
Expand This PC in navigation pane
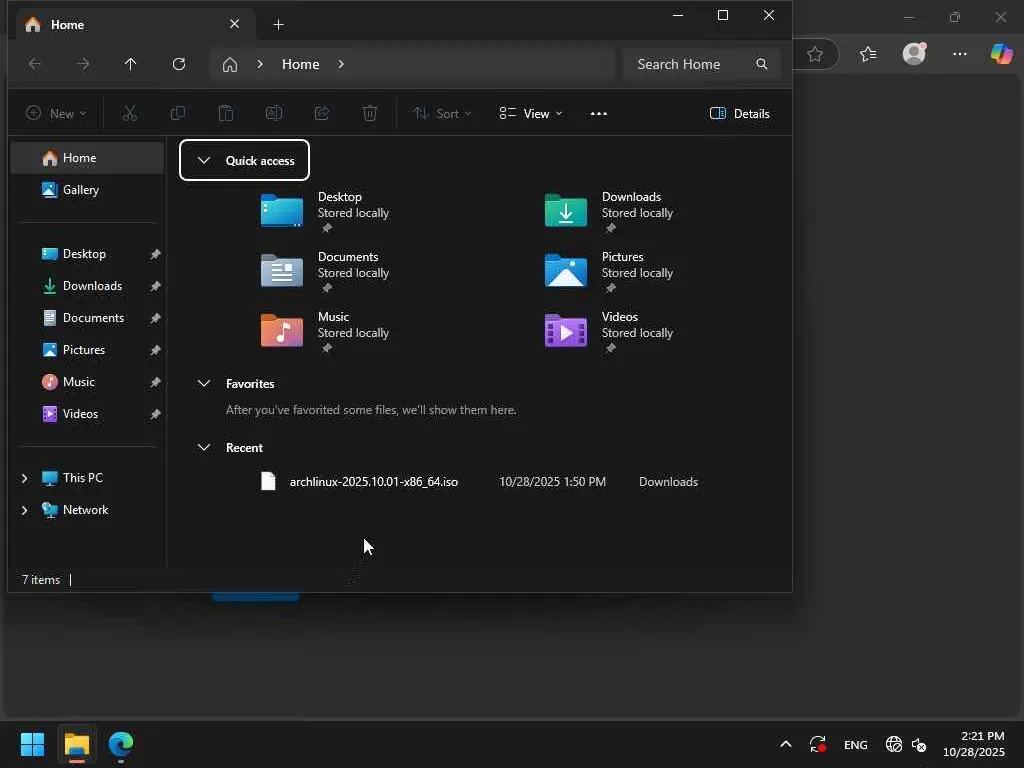25,478
